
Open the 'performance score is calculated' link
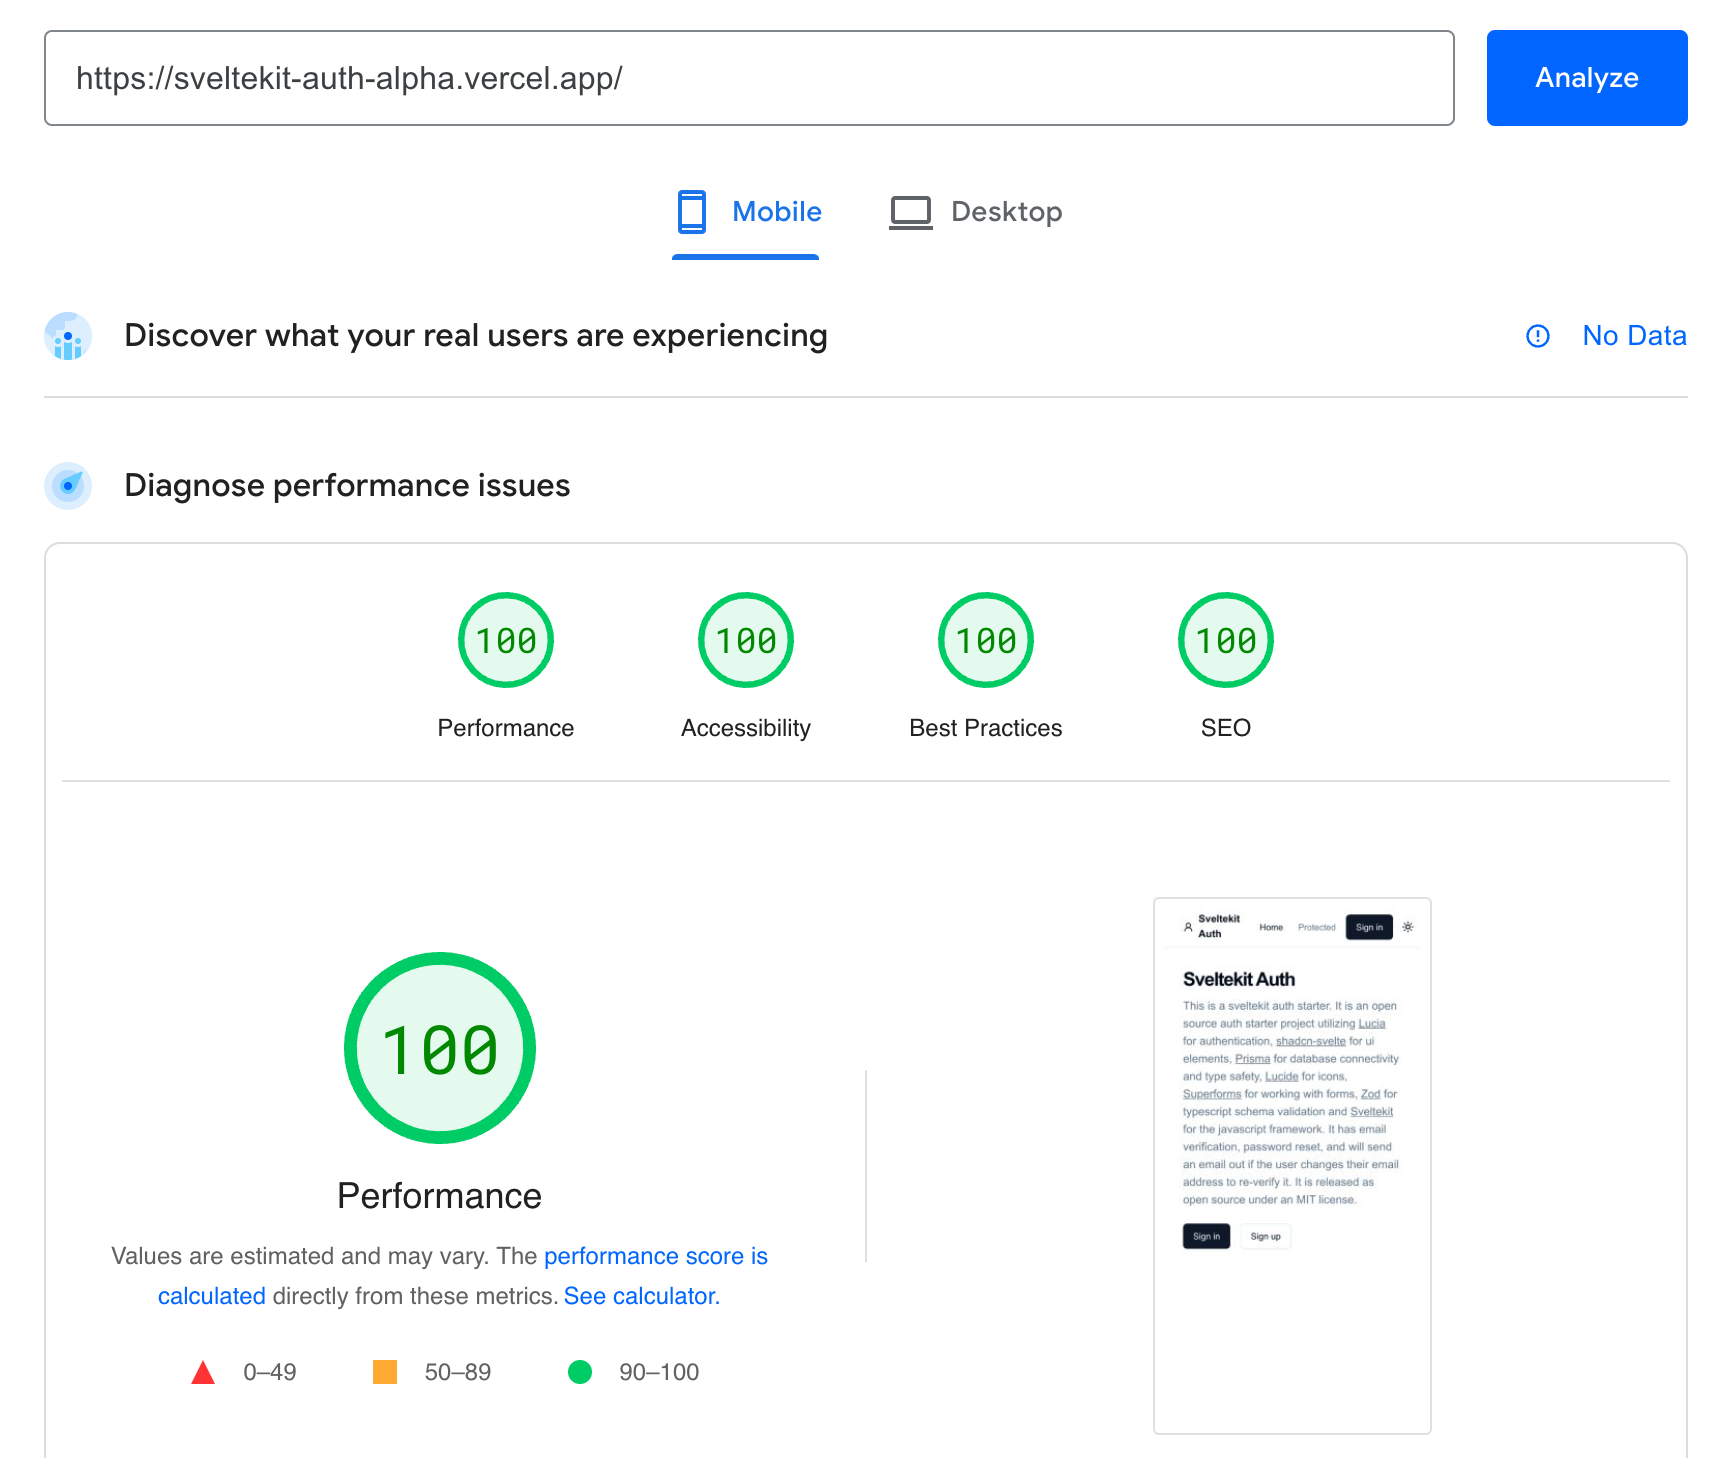(x=656, y=1256)
